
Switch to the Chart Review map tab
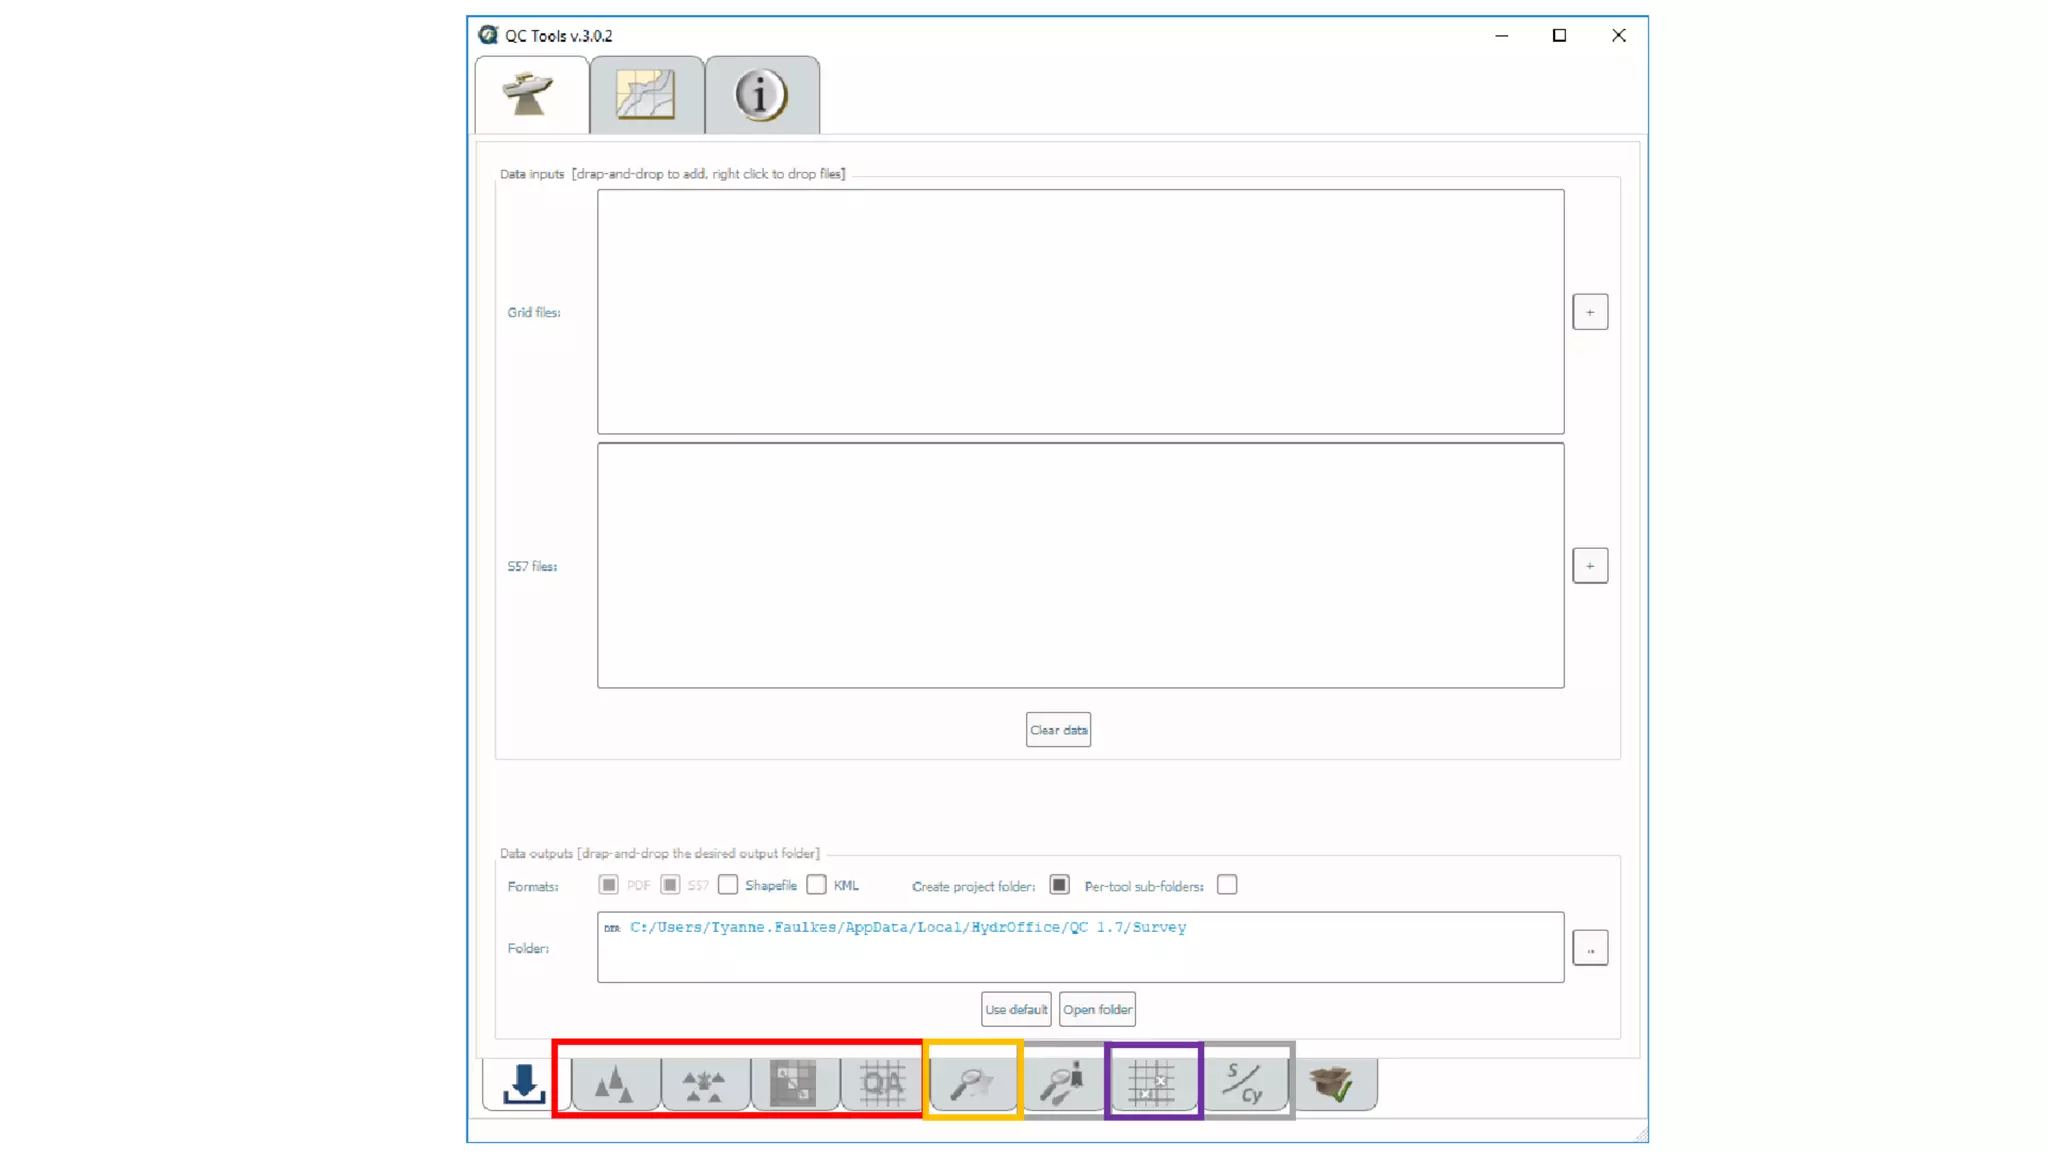pyautogui.click(x=646, y=95)
